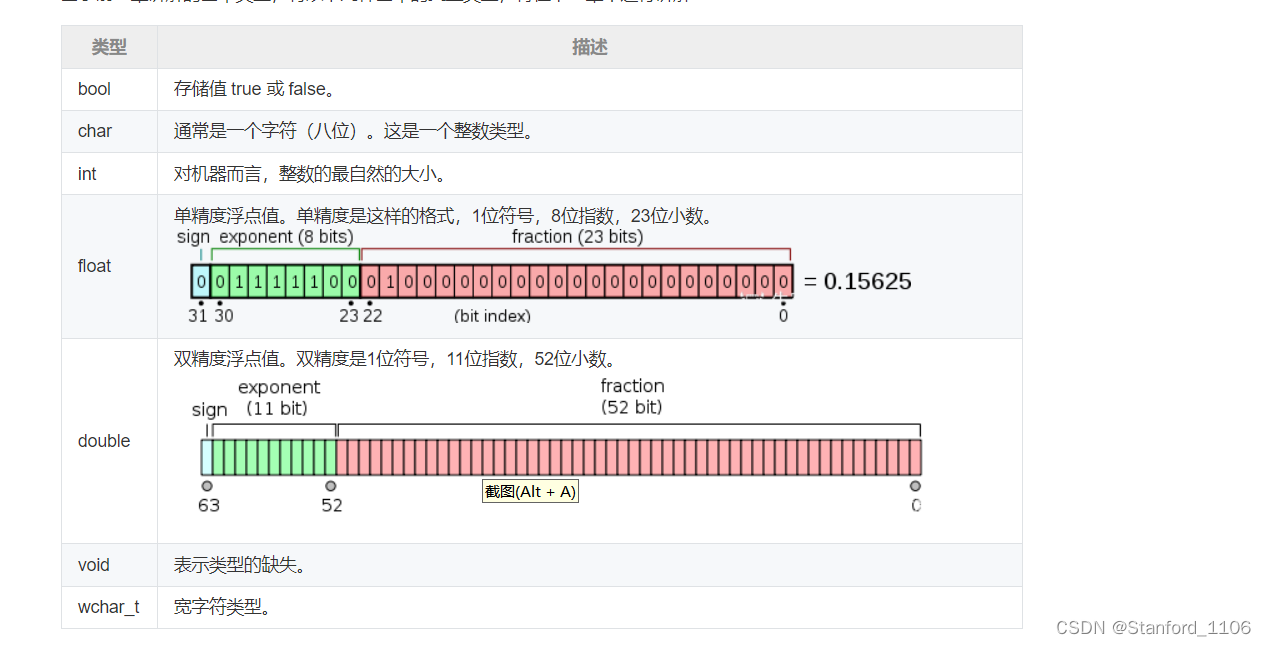Click the 'exponent (8 bits)' label
The width and height of the screenshot is (1266, 646).
pos(286,237)
